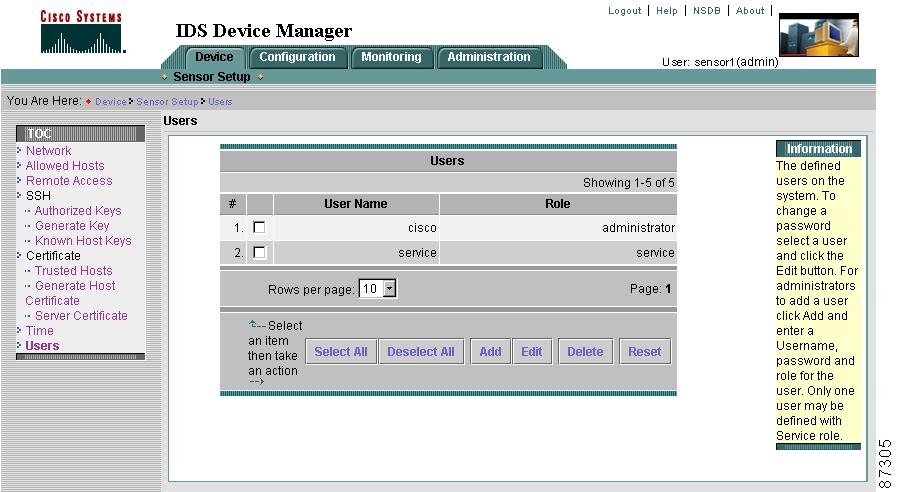Click the Information panel header
Image resolution: width=897 pixels, height=492 pixels.
819,149
